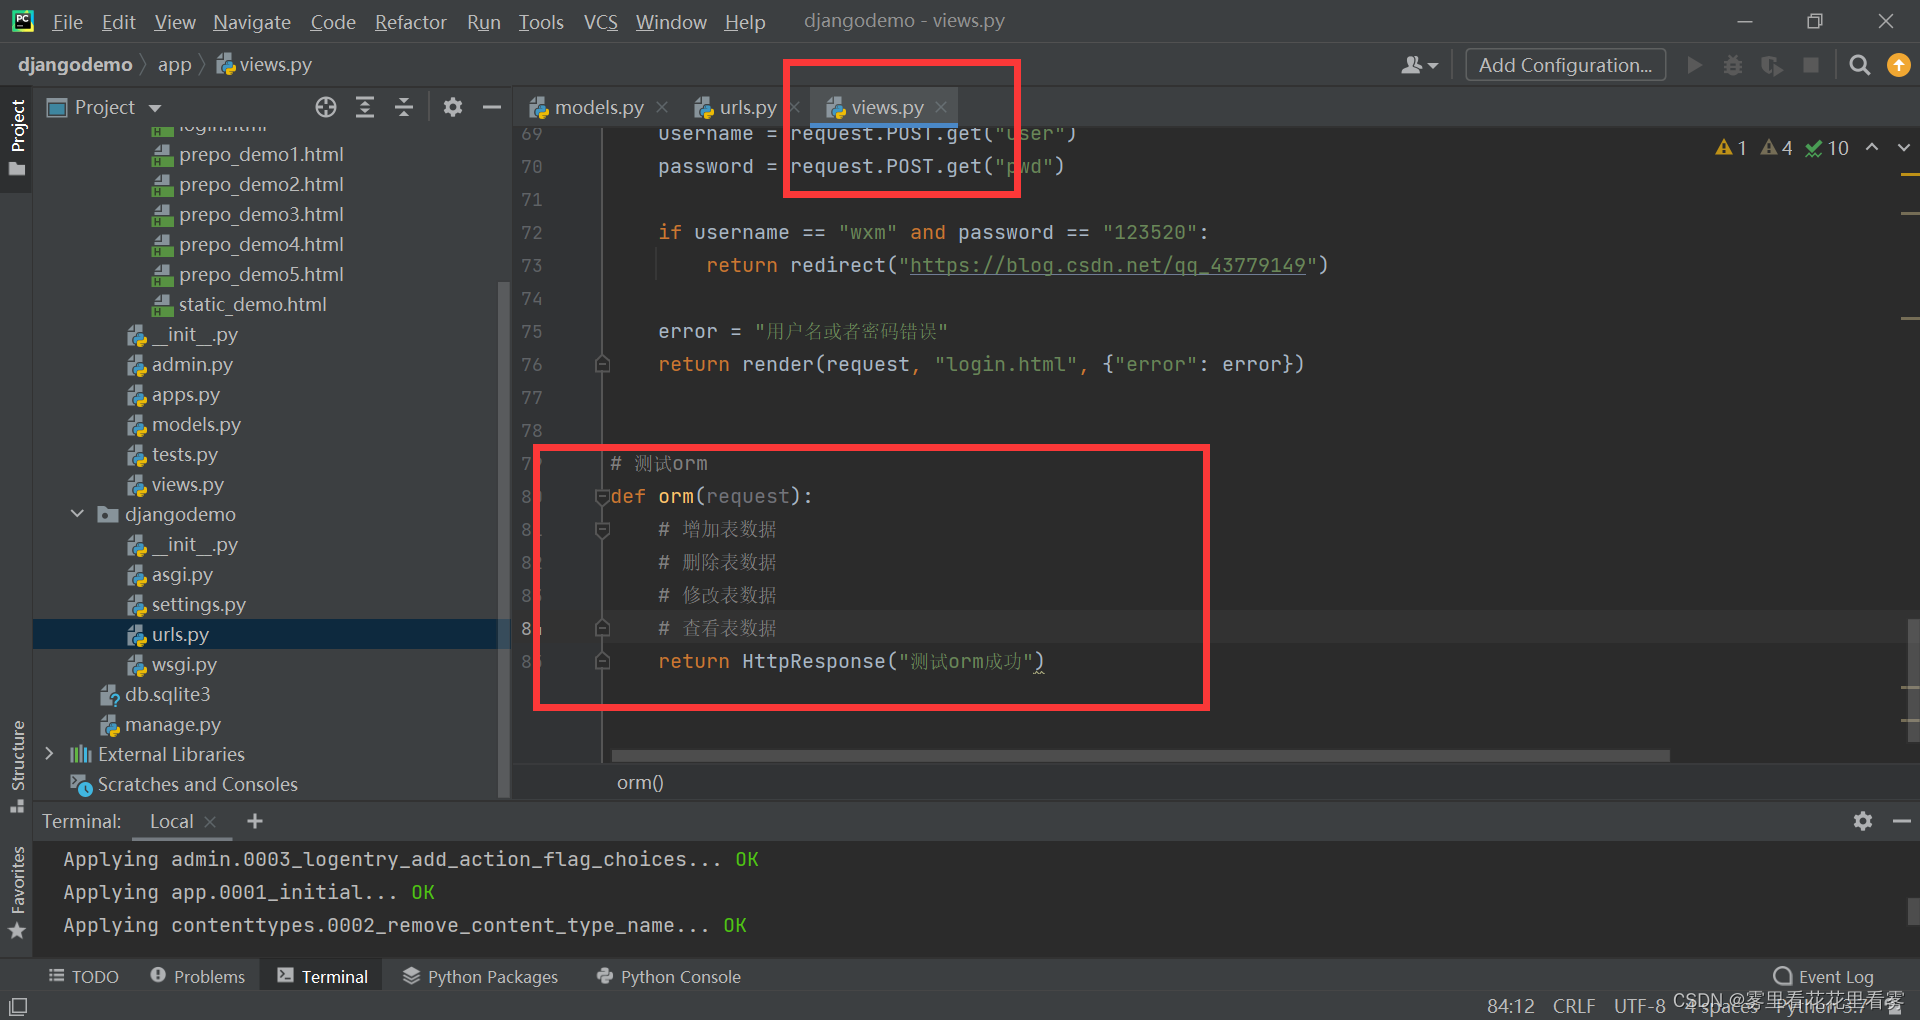Toggle the Project side tool window
Image resolution: width=1920 pixels, height=1020 pixels.
click(x=17, y=137)
